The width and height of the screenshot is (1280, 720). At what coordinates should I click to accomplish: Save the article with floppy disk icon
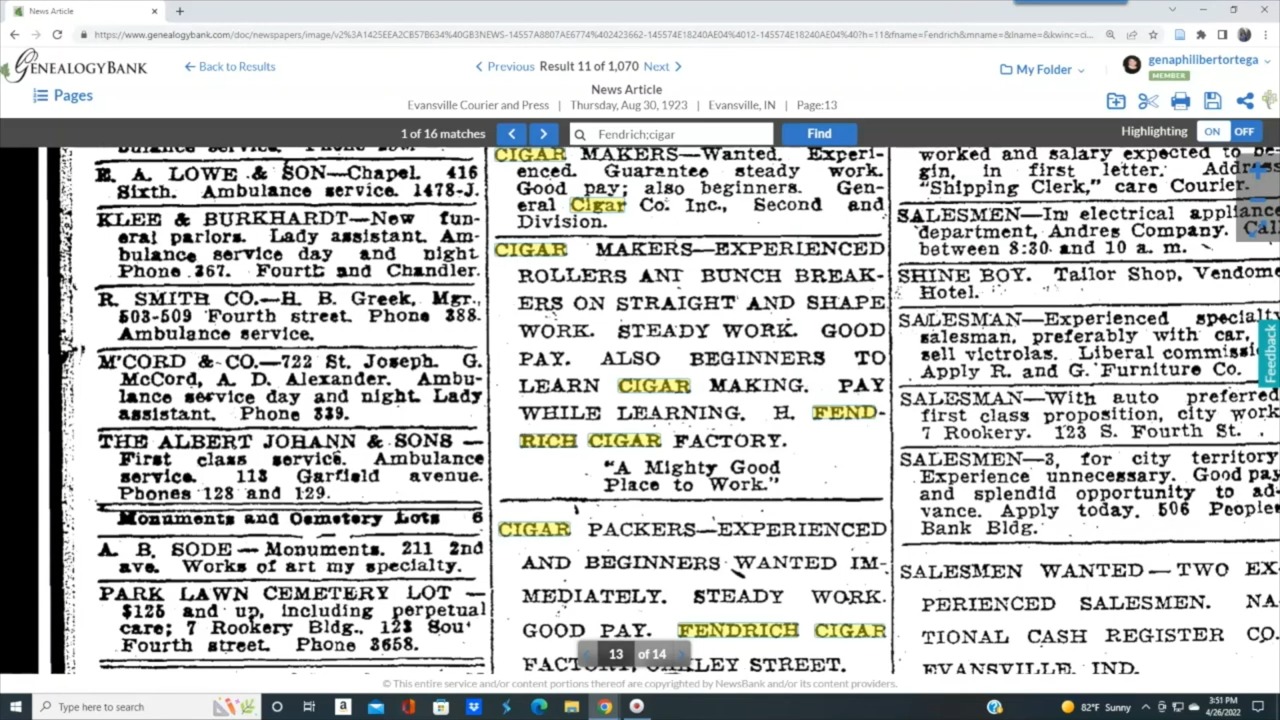[1212, 101]
